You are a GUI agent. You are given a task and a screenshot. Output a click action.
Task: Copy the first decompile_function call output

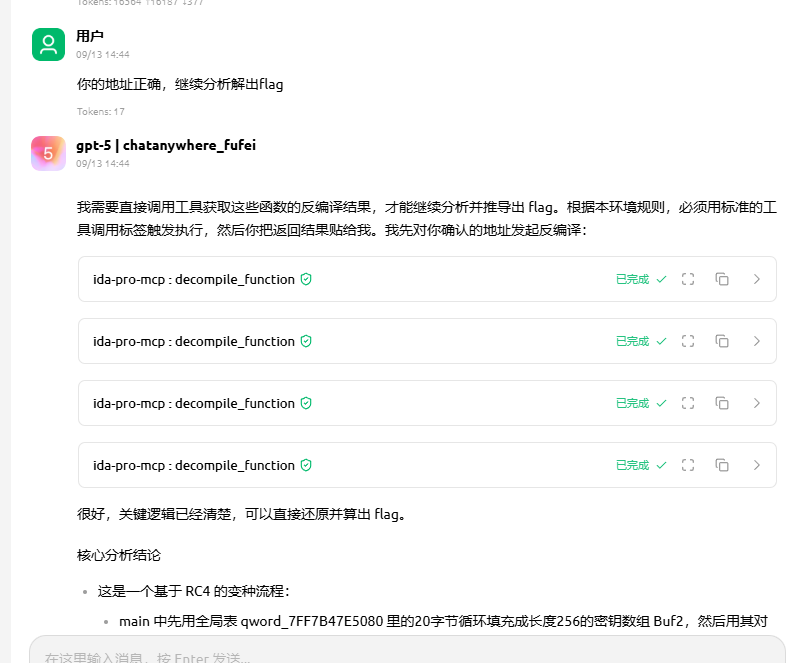point(722,279)
